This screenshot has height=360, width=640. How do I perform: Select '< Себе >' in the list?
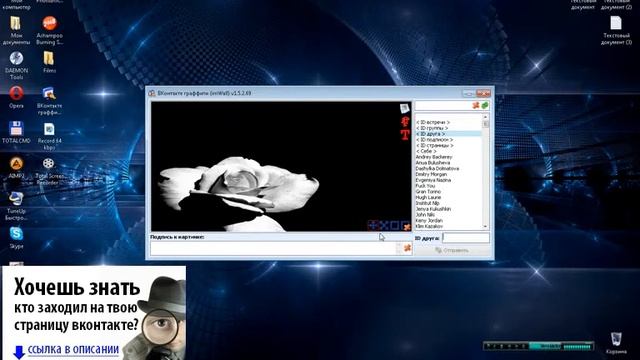tap(426, 151)
